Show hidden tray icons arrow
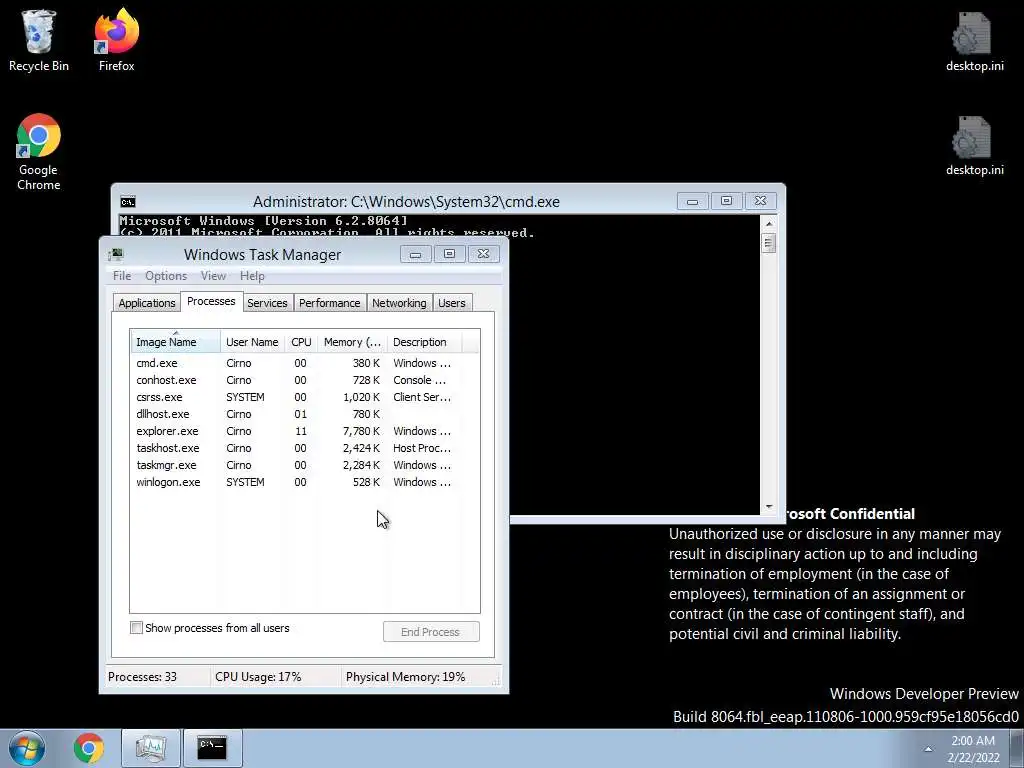Image resolution: width=1024 pixels, height=768 pixels. pos(928,749)
